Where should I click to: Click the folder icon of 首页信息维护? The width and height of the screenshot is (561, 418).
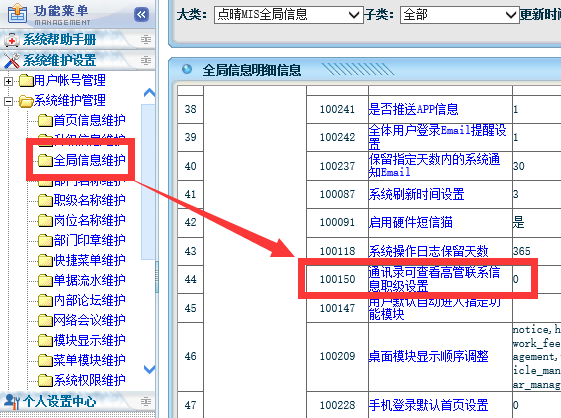pos(45,121)
